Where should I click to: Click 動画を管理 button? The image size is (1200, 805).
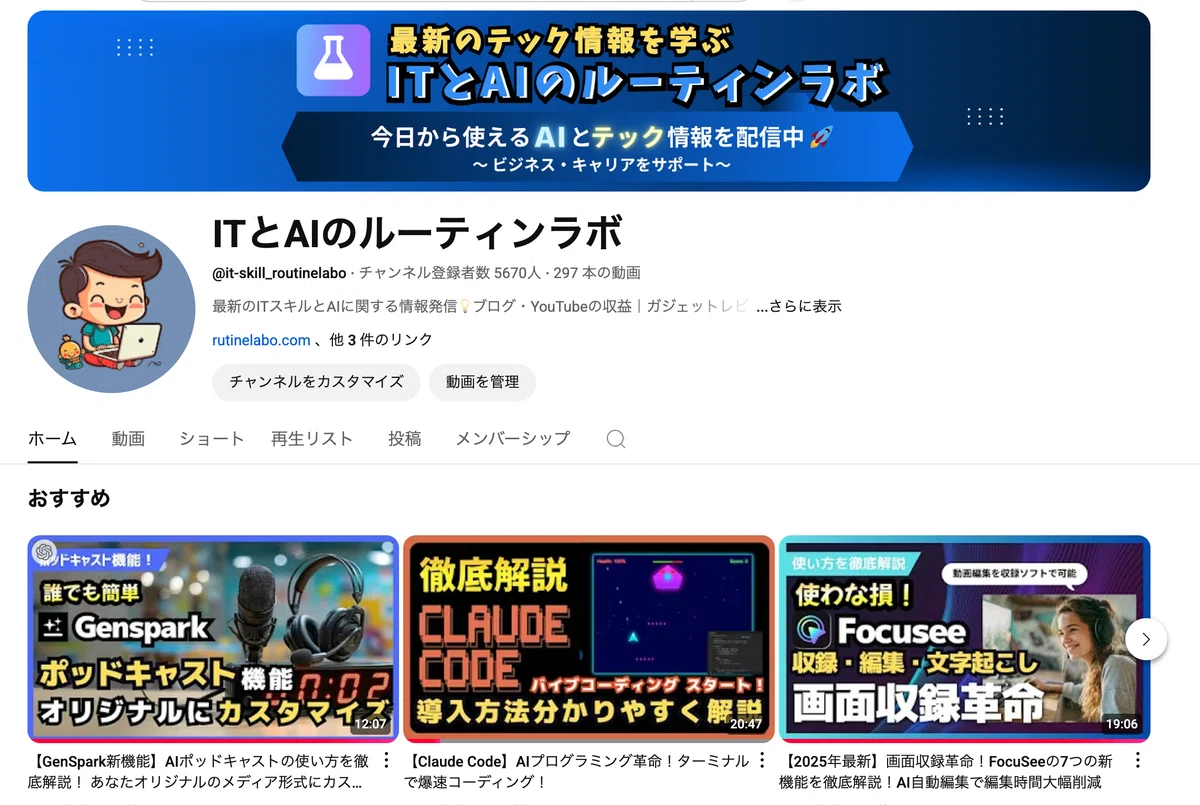(482, 382)
